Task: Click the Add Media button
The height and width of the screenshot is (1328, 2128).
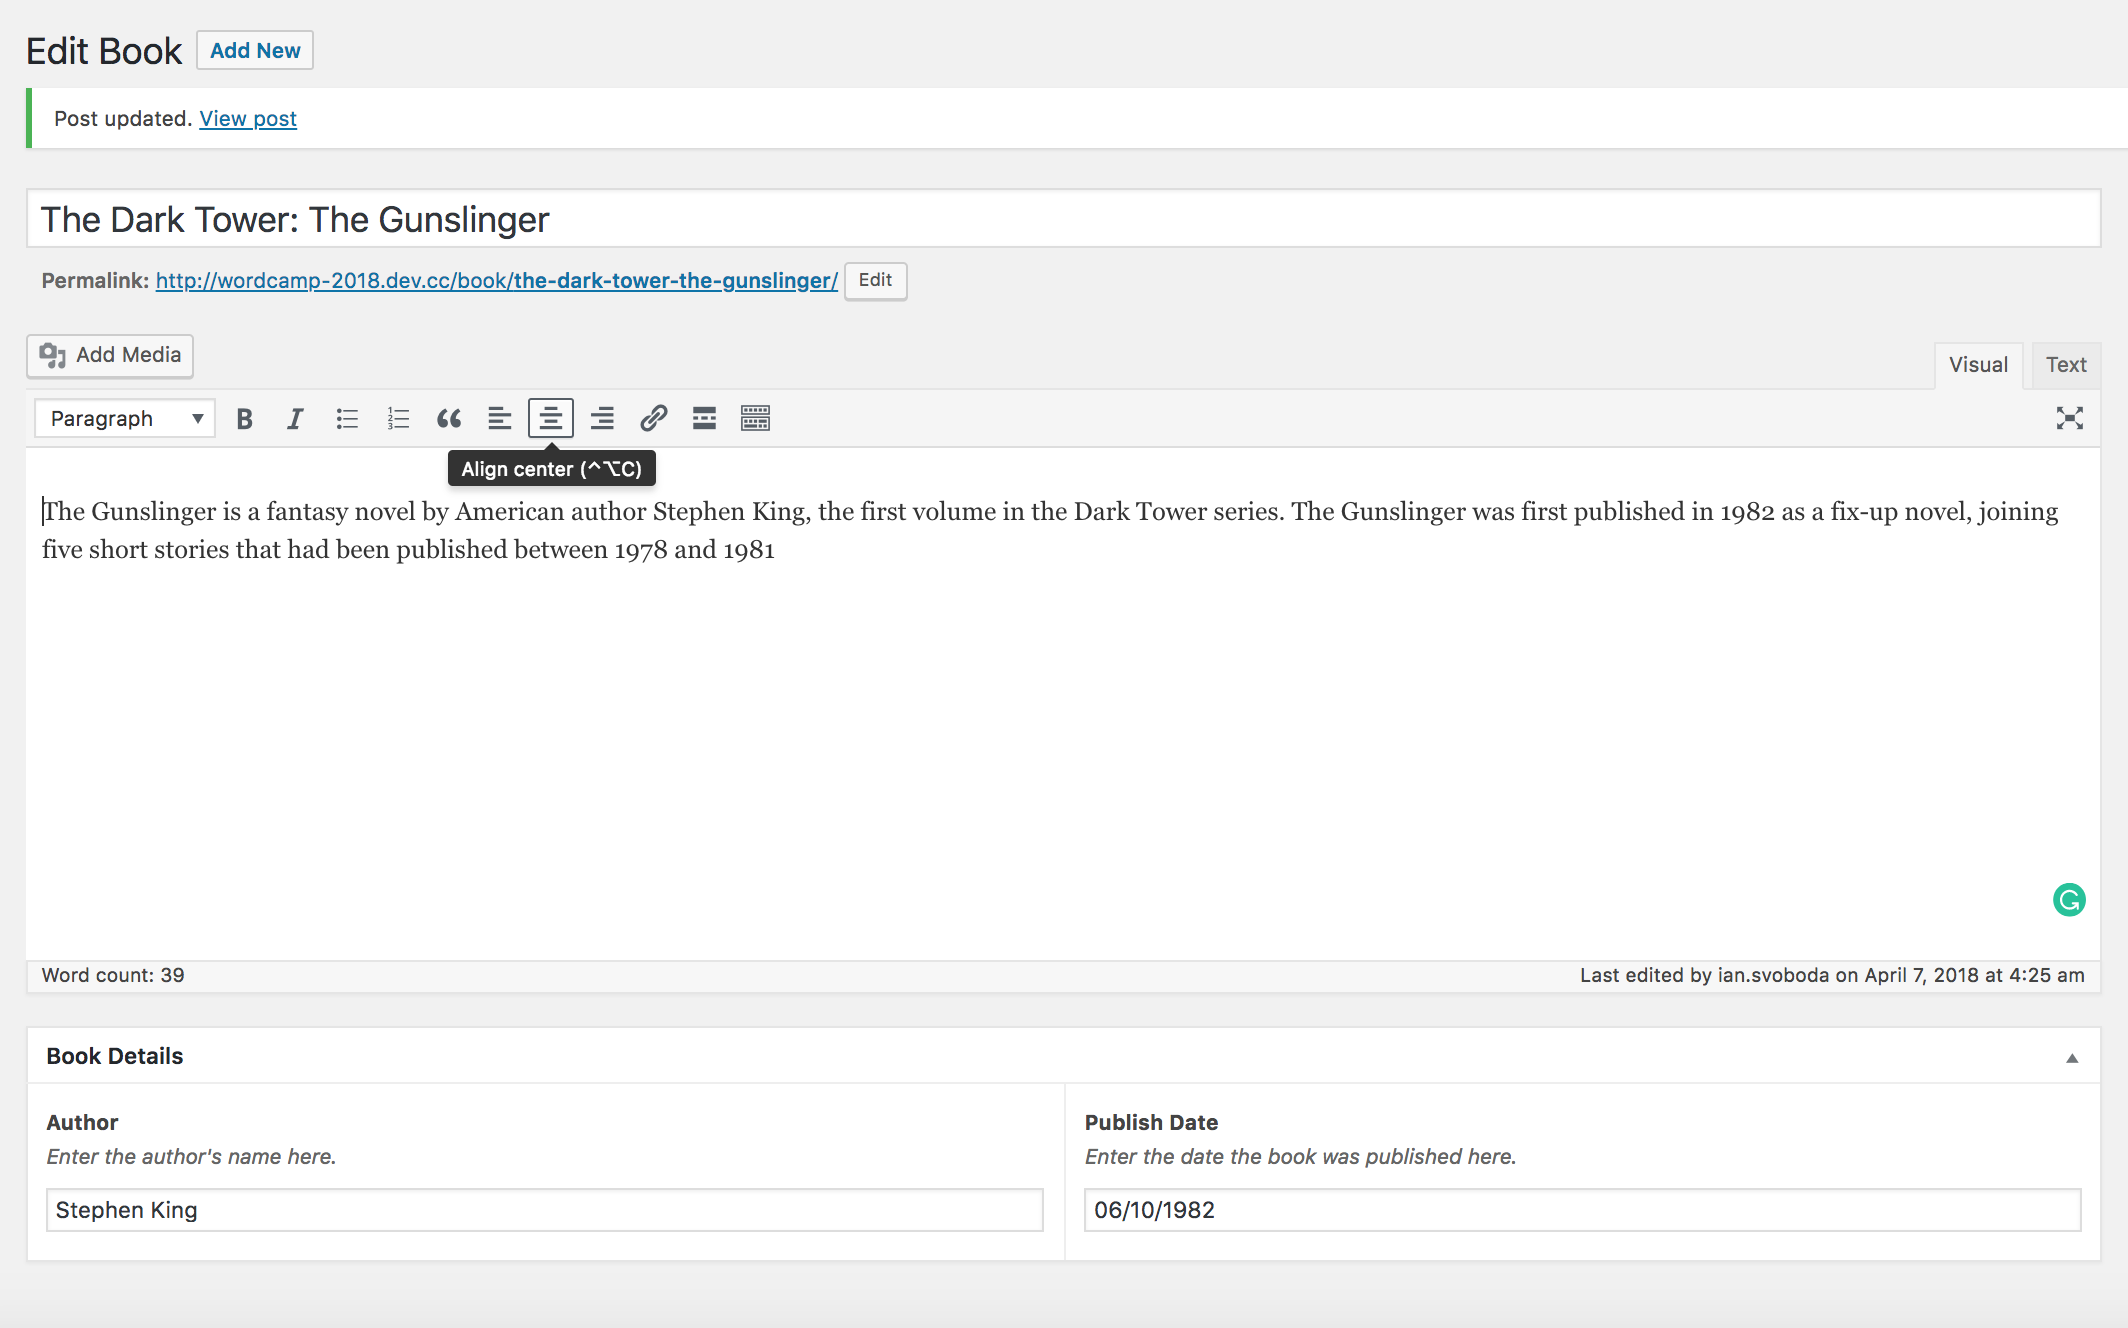Action: 110,356
